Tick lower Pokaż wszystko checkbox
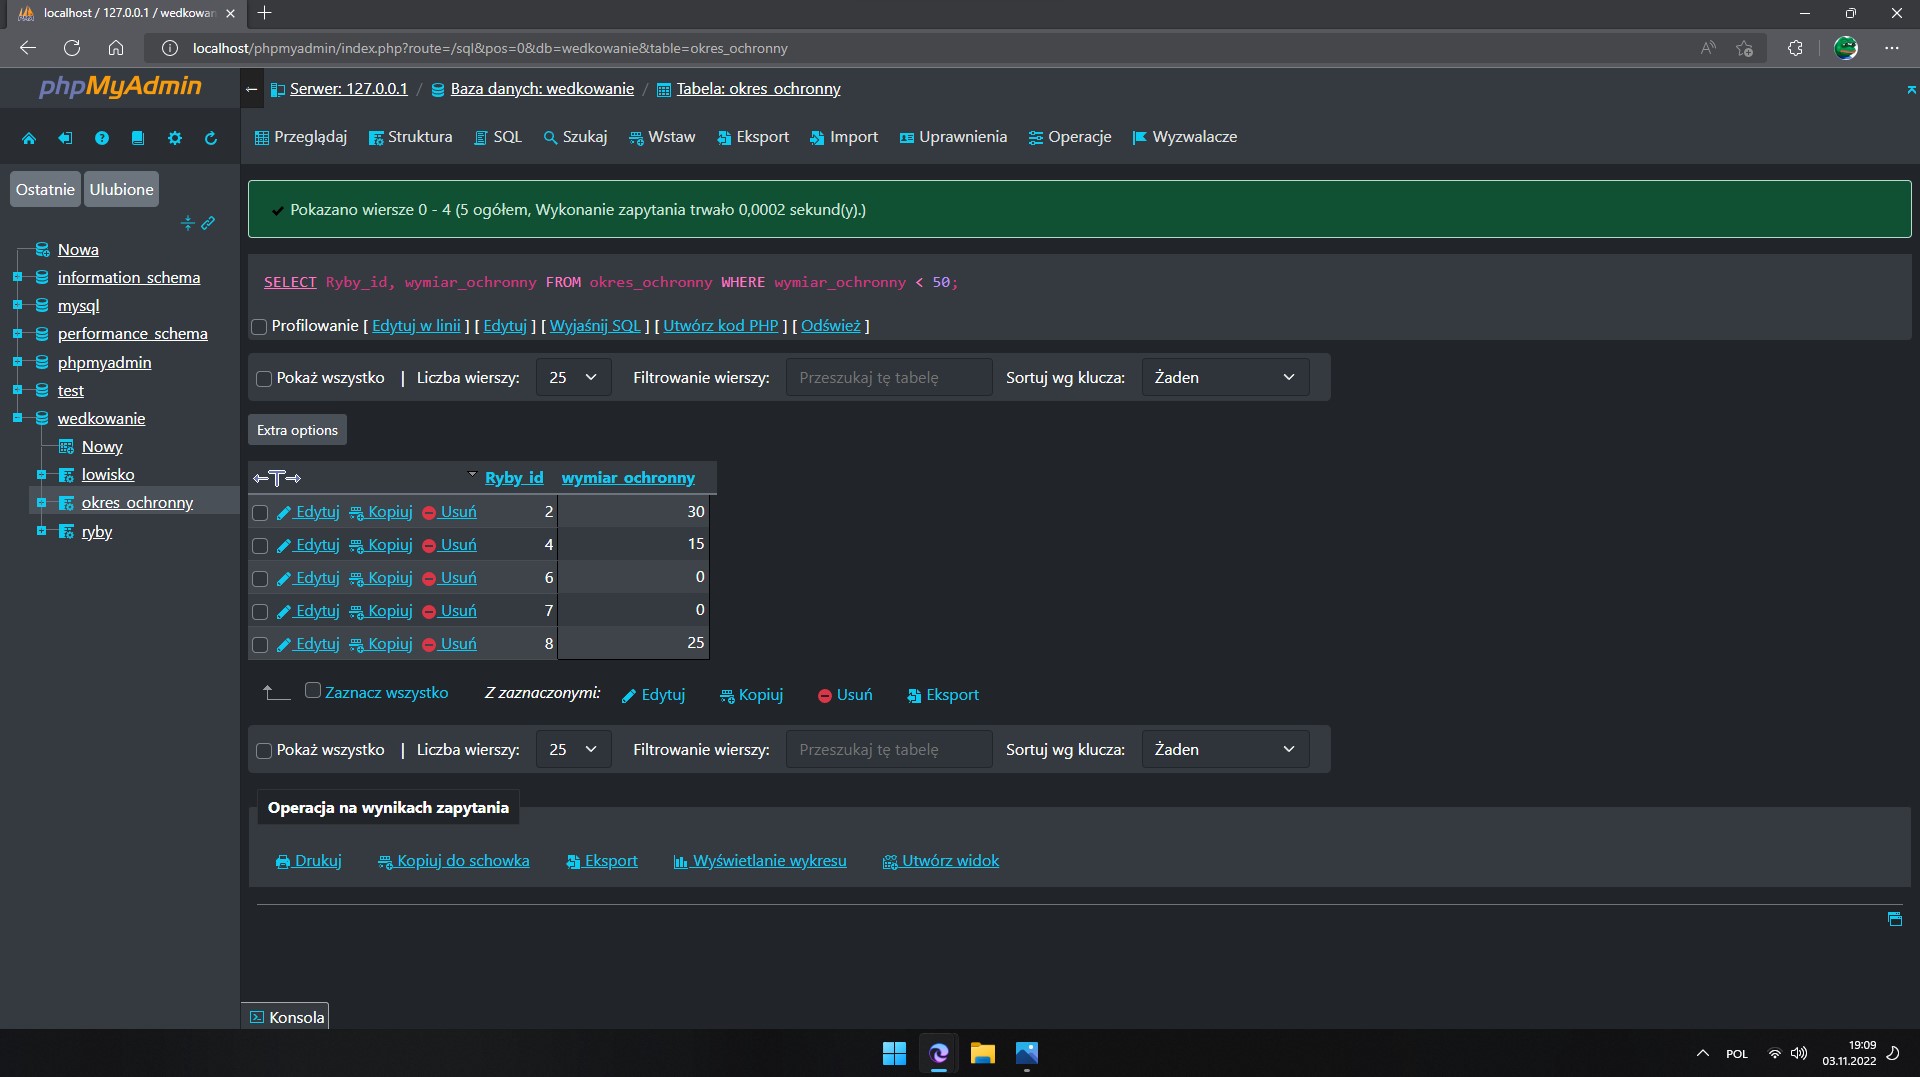The height and width of the screenshot is (1077, 1920). tap(264, 751)
